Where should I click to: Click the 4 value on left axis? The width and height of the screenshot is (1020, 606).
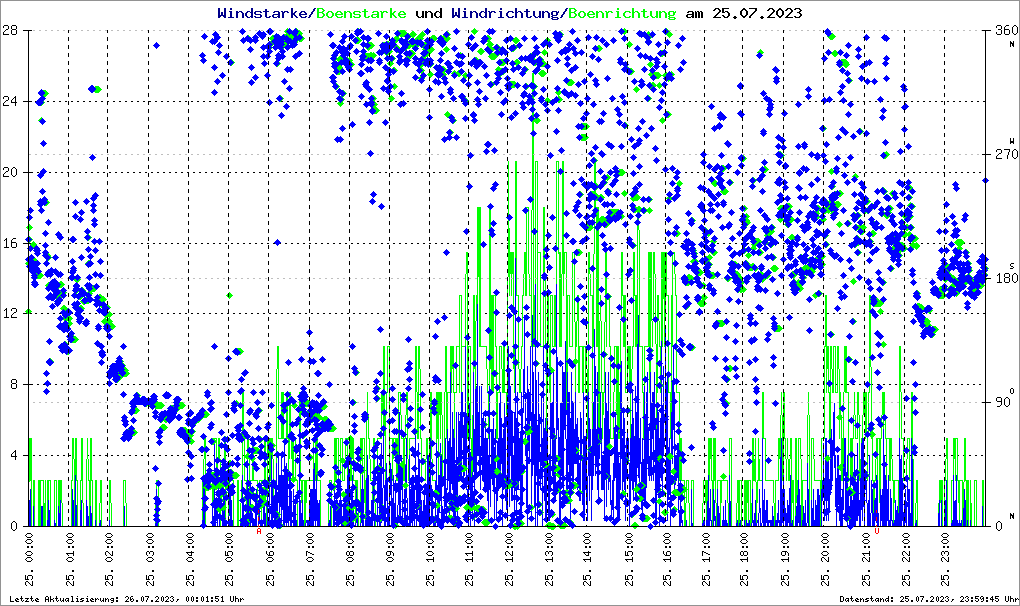pyautogui.click(x=14, y=456)
